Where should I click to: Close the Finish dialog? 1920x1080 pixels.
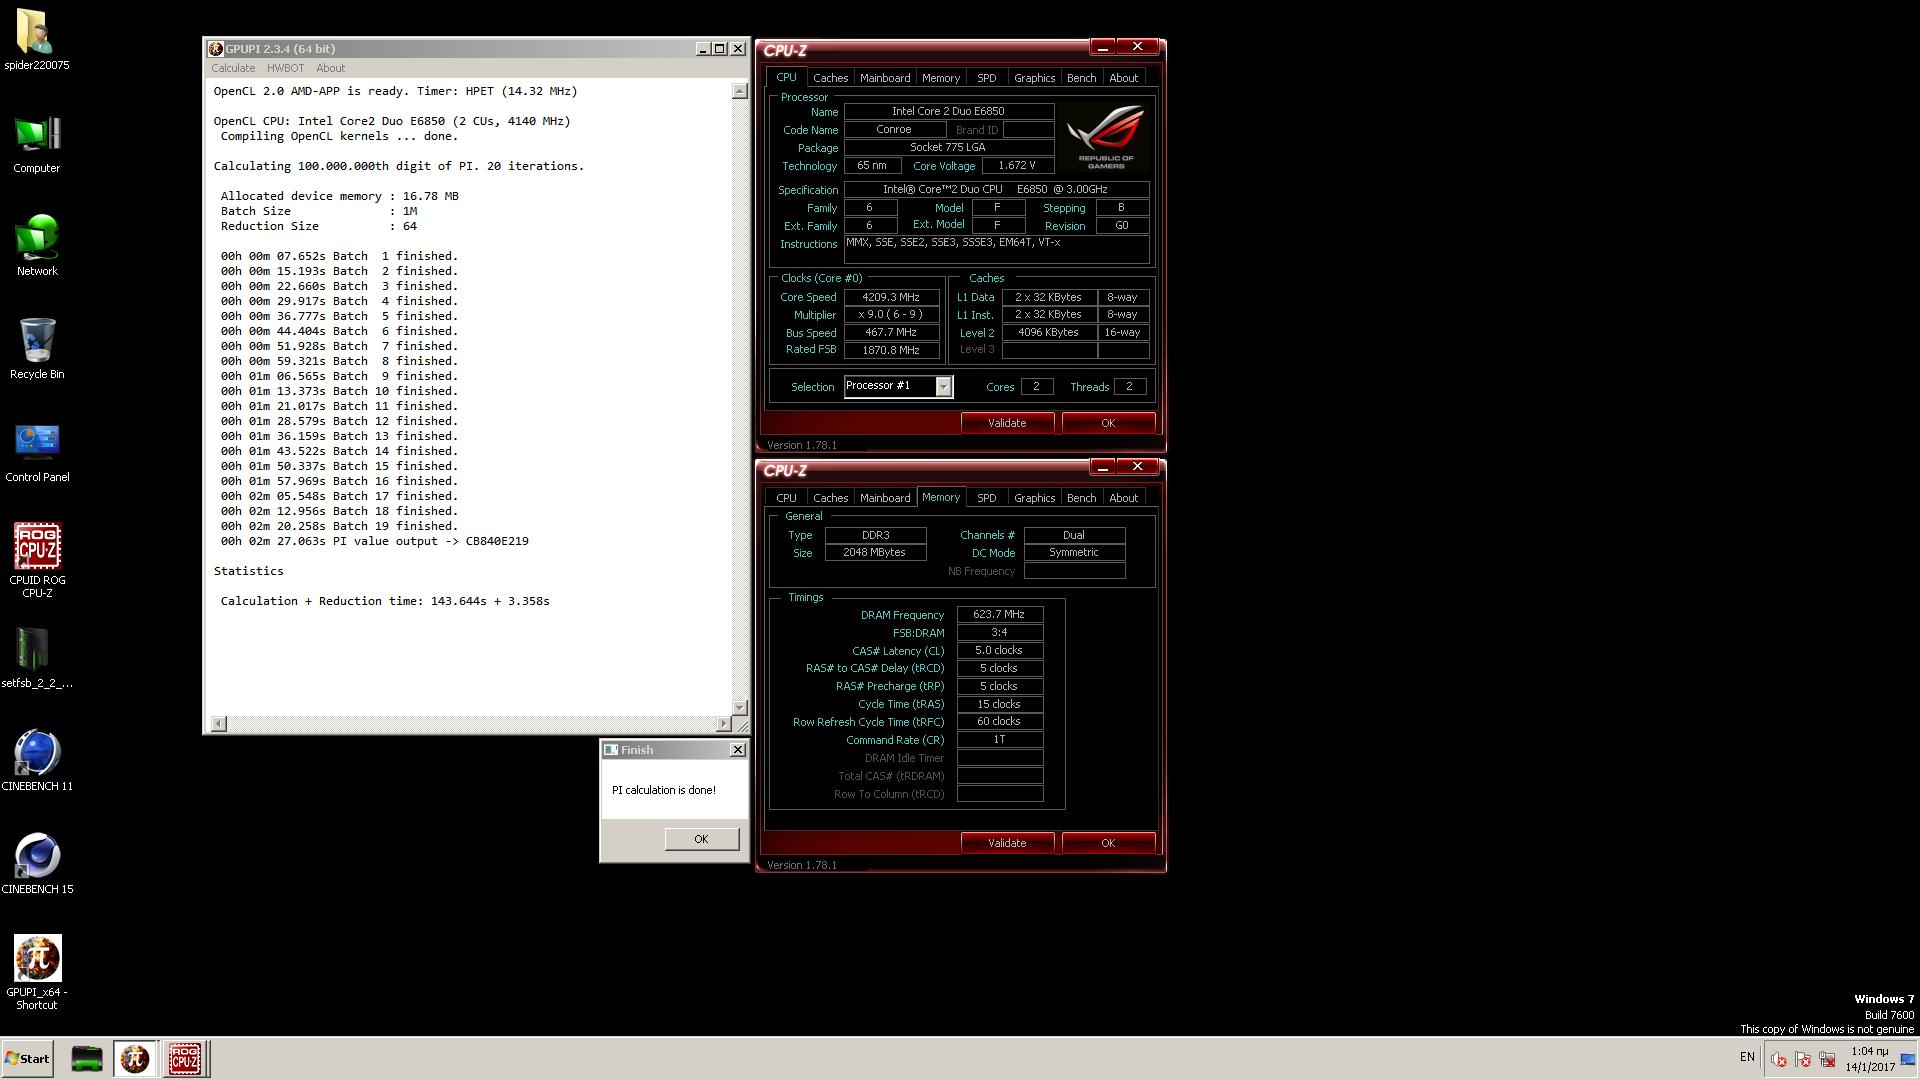tap(738, 749)
